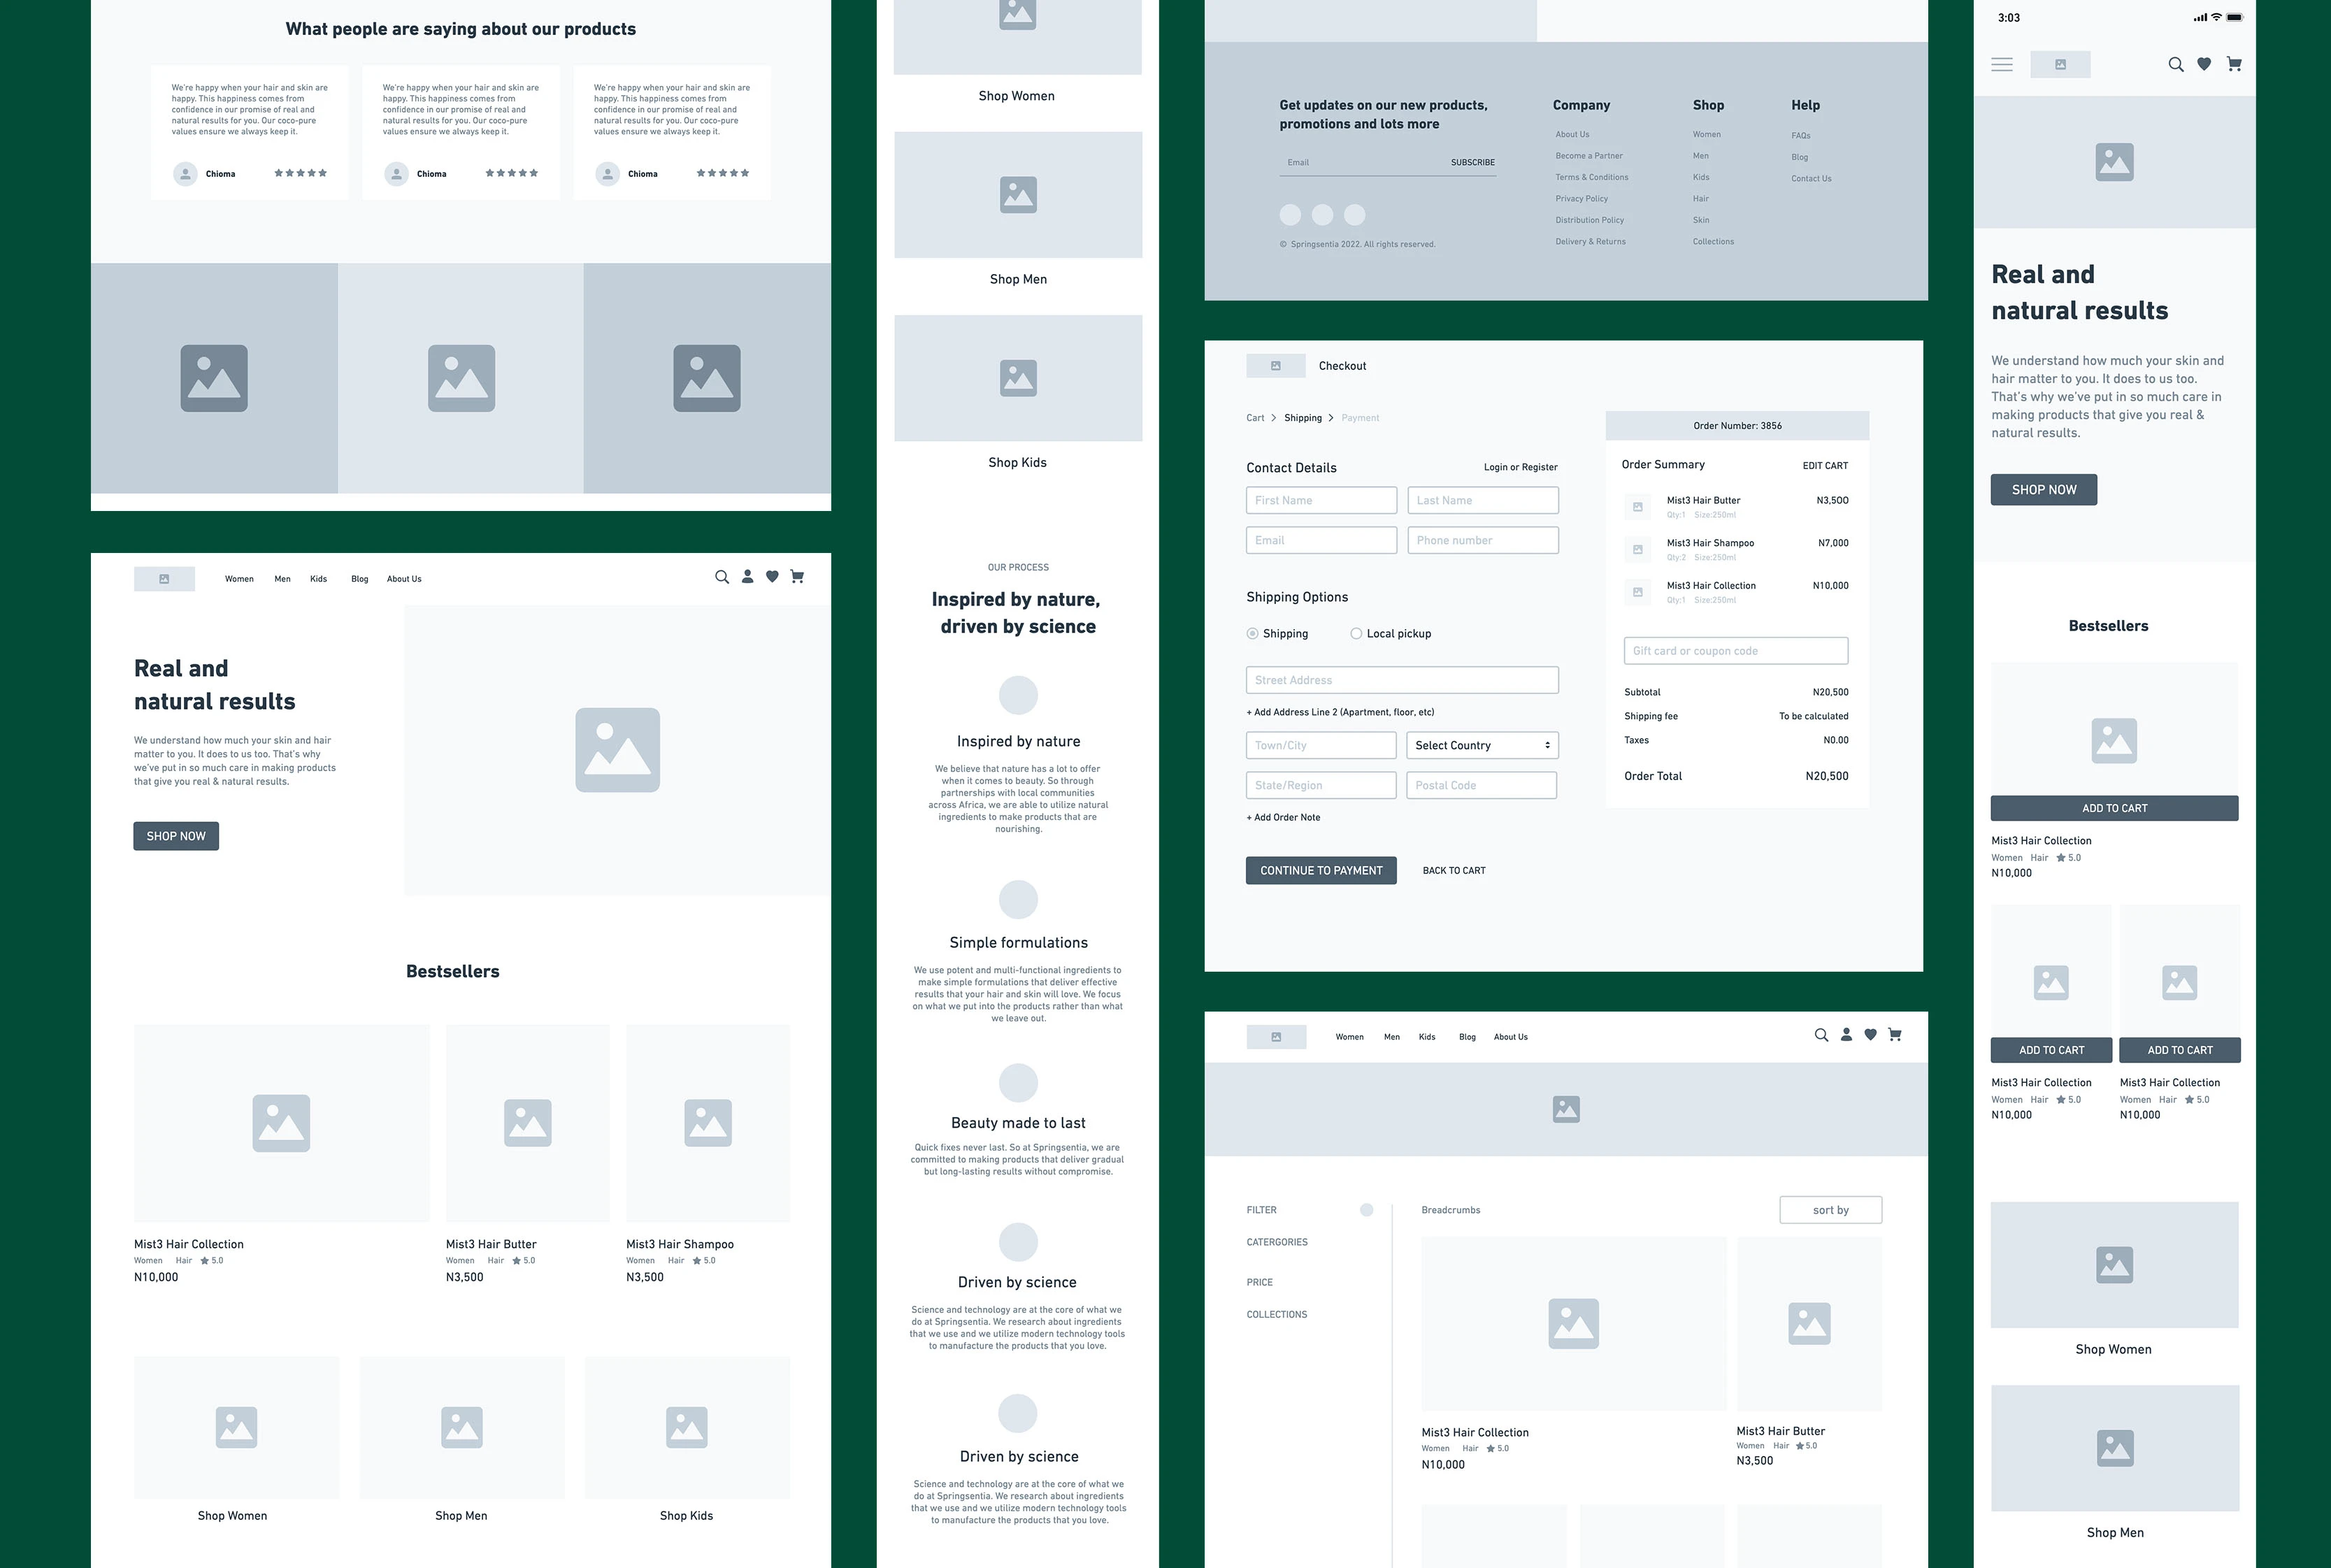Open the mobile hamburger menu icon
Image resolution: width=2331 pixels, height=1568 pixels.
tap(2002, 64)
